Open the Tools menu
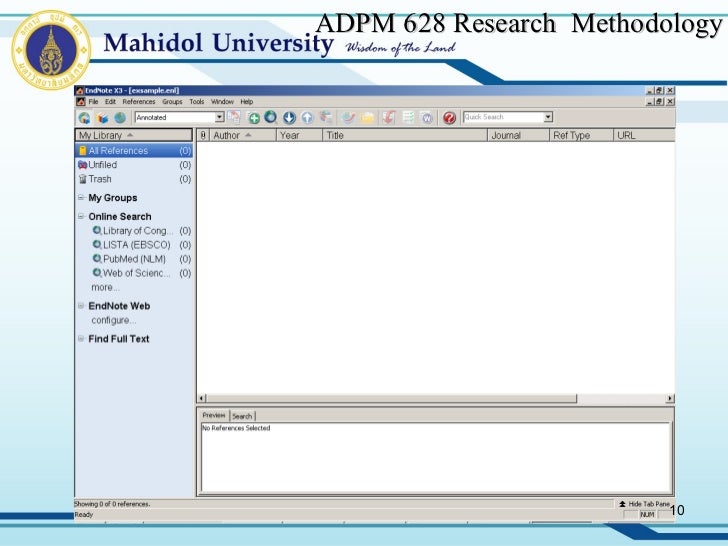The height and width of the screenshot is (546, 728). point(197,102)
